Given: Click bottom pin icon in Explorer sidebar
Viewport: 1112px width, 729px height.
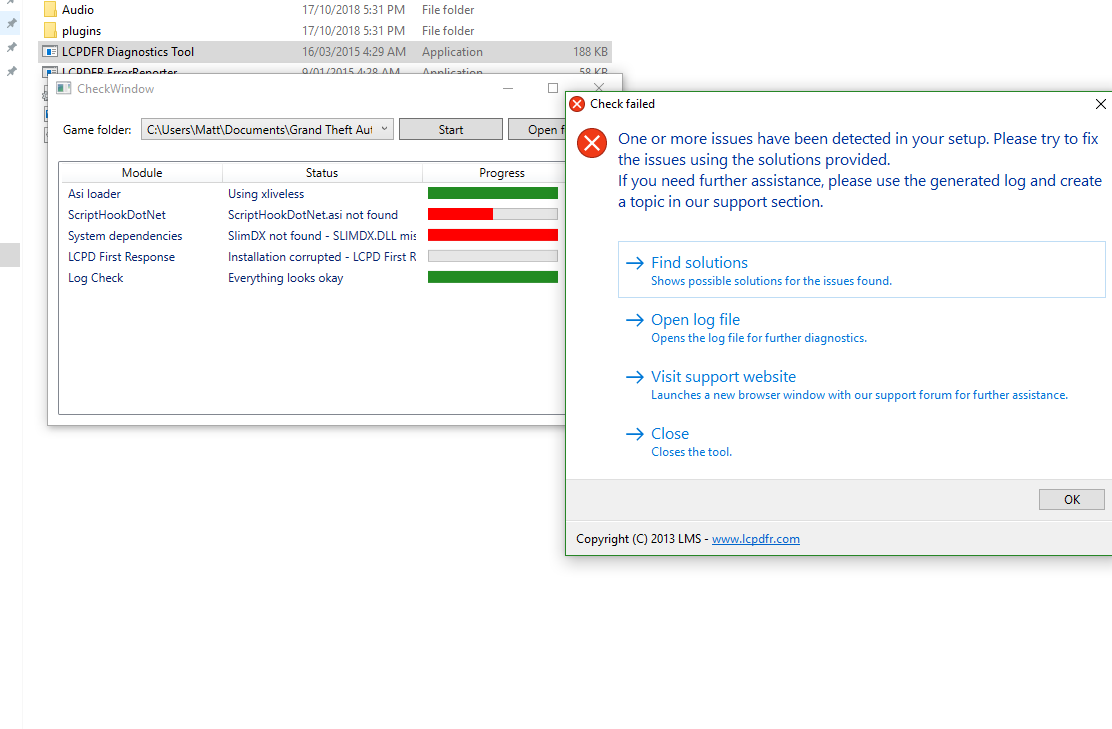Looking at the screenshot, I should click(x=11, y=72).
